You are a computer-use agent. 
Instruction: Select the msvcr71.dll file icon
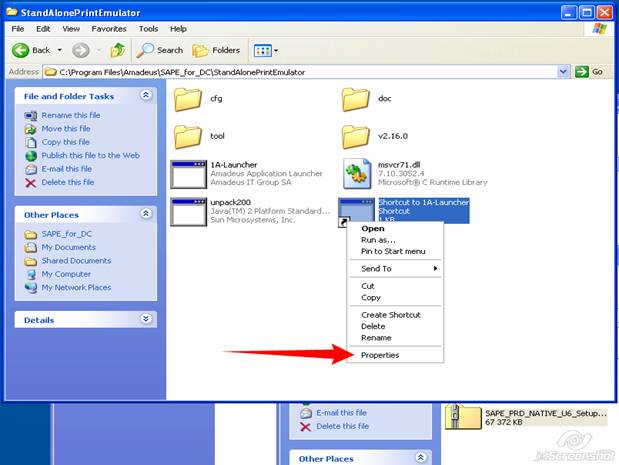(357, 173)
